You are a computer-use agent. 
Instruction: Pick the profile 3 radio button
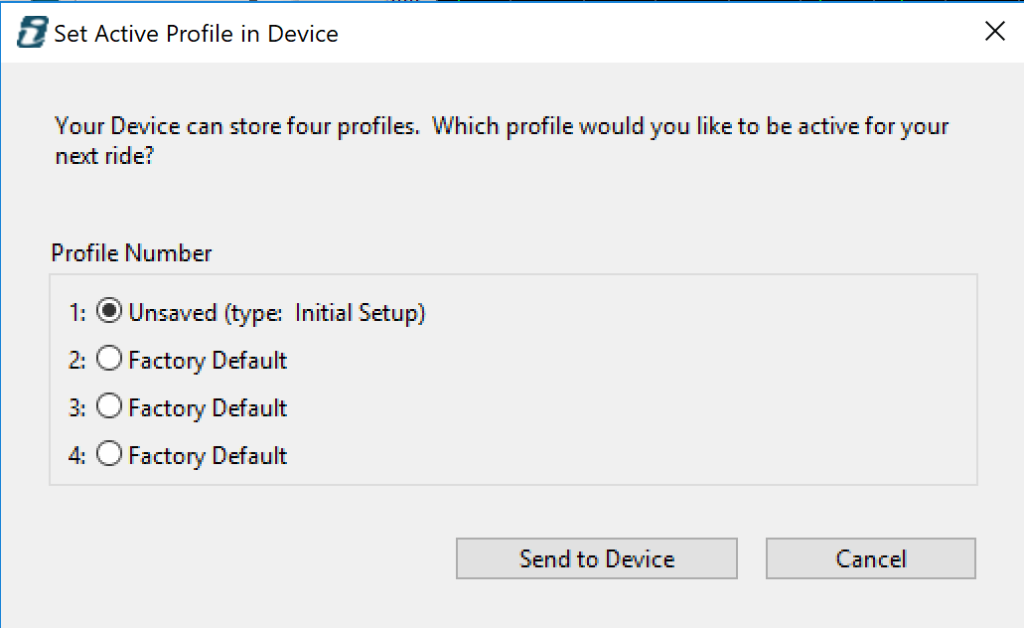click(x=109, y=407)
